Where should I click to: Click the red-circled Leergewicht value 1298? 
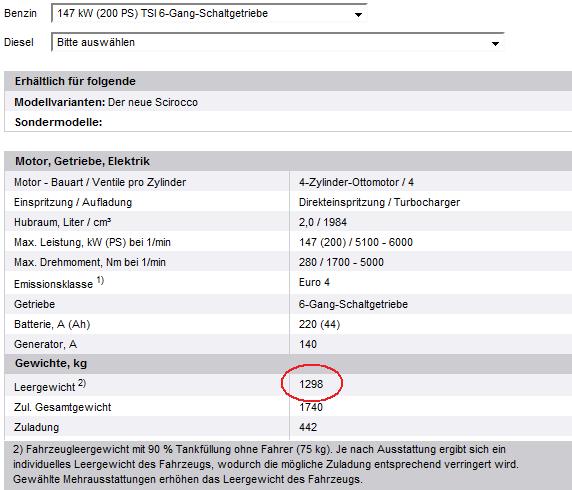pyautogui.click(x=311, y=384)
